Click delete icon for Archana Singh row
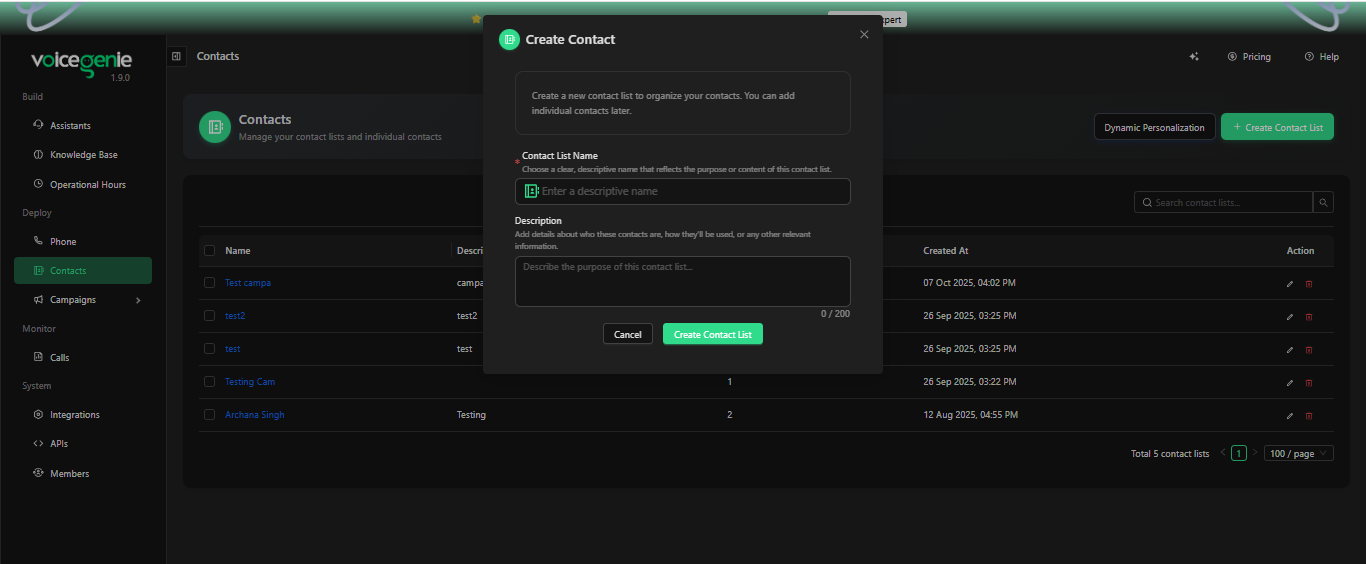This screenshot has width=1366, height=564. (1309, 416)
